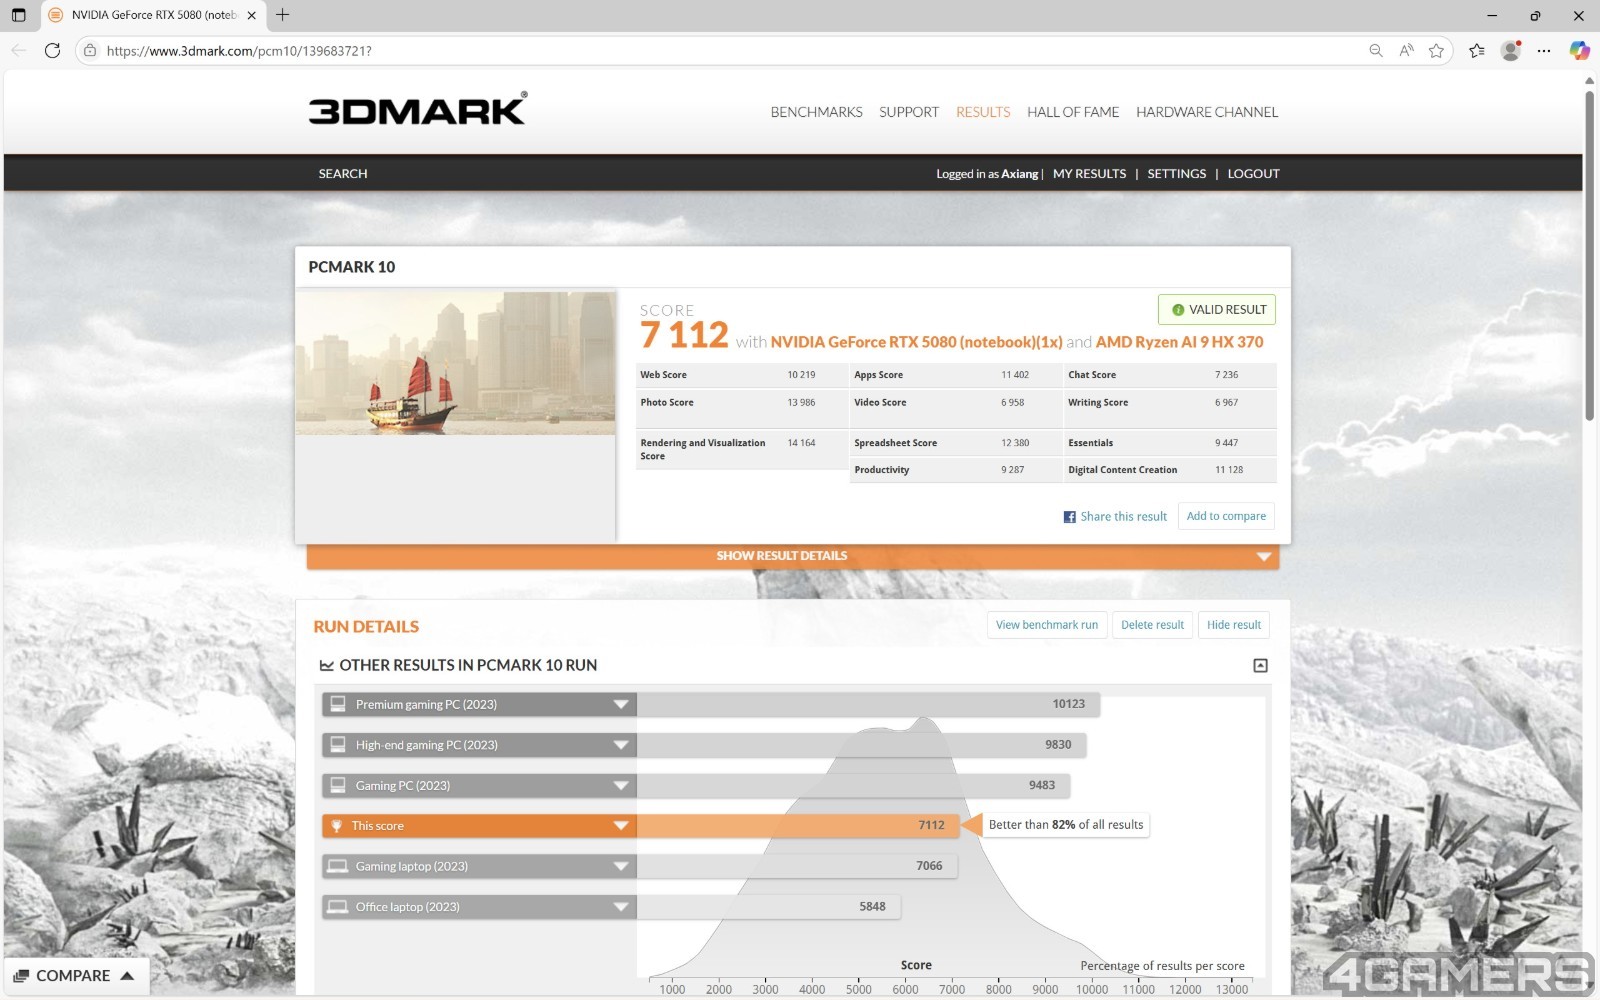Screen dimensions: 1600x1000
Task: Click the Digital Content Creation row
Action: click(x=1170, y=470)
